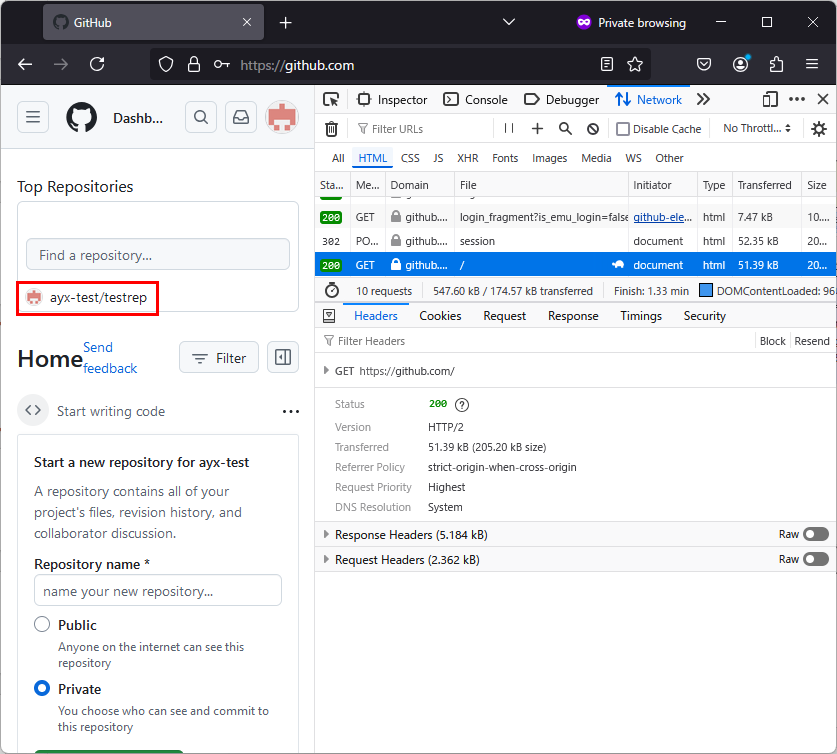Open the list all tabs dropdown
This screenshot has width=837, height=754.
click(x=509, y=22)
